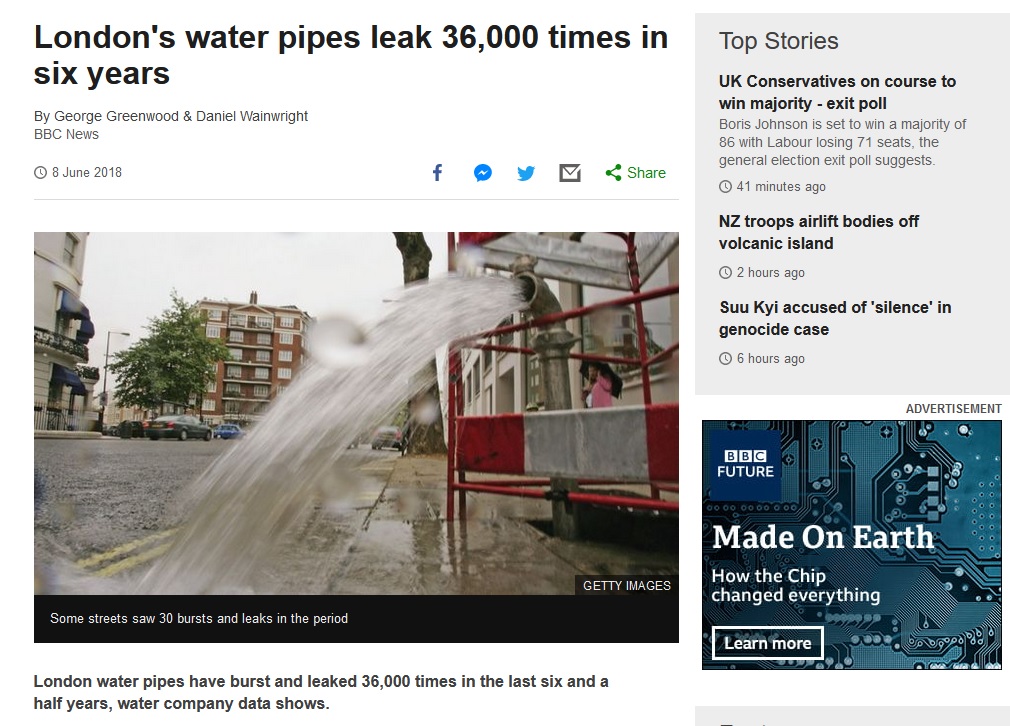Read NZ troops airlift bodies story
This screenshot has width=1010, height=726.
click(x=818, y=232)
